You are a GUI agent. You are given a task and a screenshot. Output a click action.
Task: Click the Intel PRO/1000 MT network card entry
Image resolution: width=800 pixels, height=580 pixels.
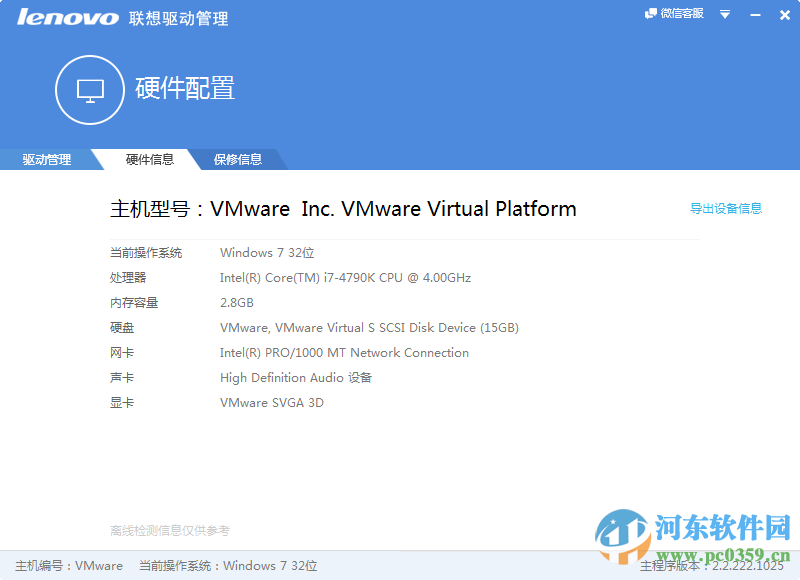pyautogui.click(x=344, y=353)
